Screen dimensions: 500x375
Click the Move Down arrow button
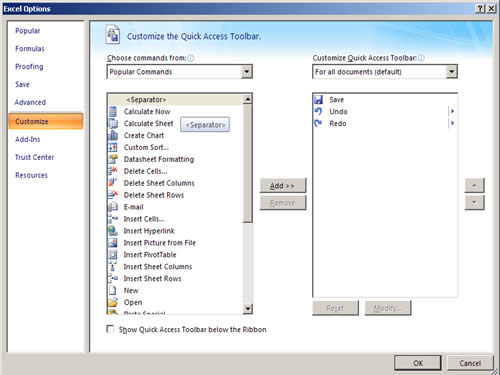474,202
